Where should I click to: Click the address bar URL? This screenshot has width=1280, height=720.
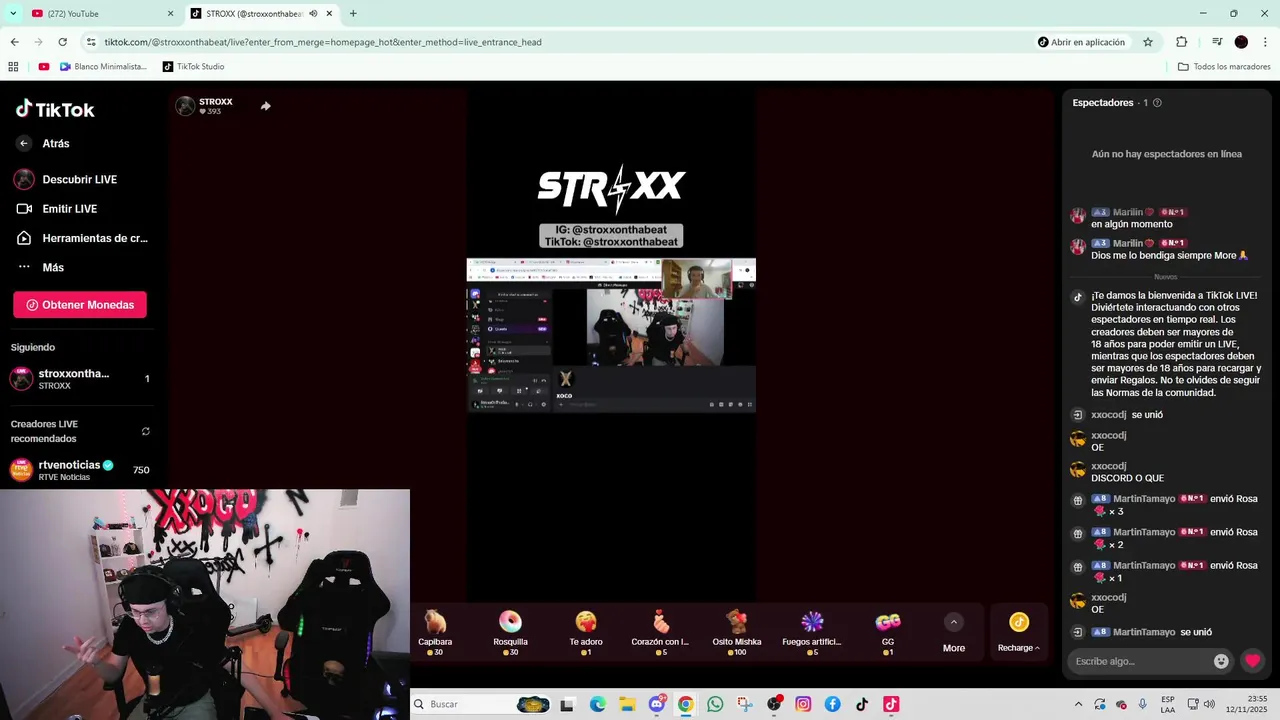pyautogui.click(x=323, y=42)
